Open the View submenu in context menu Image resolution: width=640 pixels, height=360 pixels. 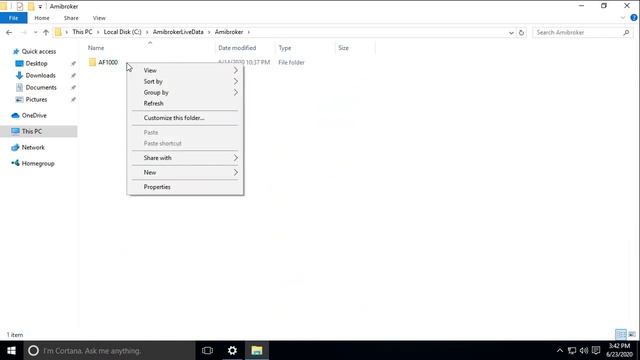click(185, 70)
